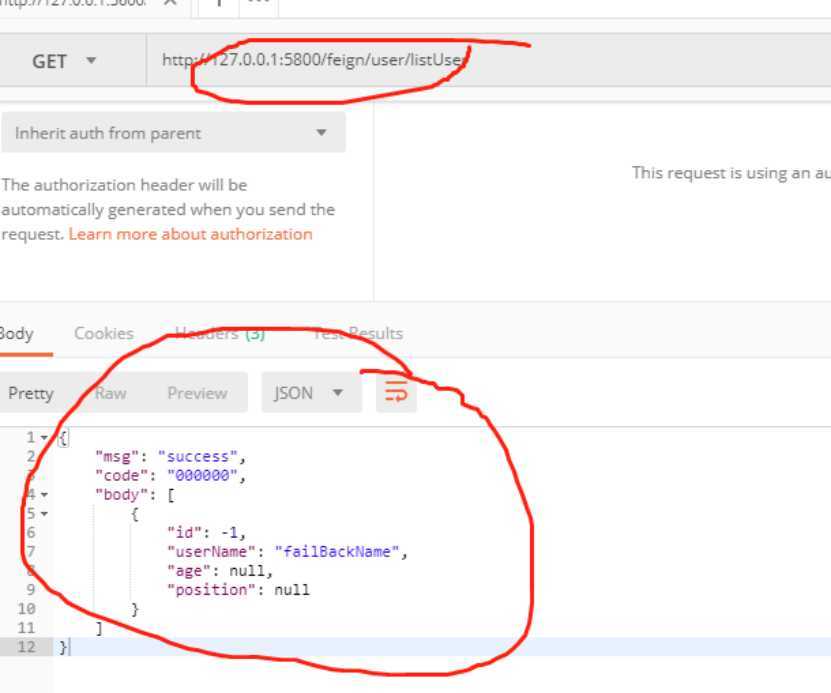Collapse the "body" array at line 4
This screenshot has height=693, width=831.
click(x=44, y=494)
